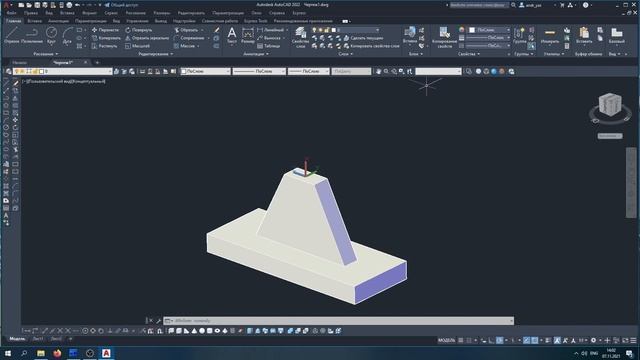The image size is (640, 360).
Task: Select the Отрезок (Line) tool
Action: pos(11,35)
